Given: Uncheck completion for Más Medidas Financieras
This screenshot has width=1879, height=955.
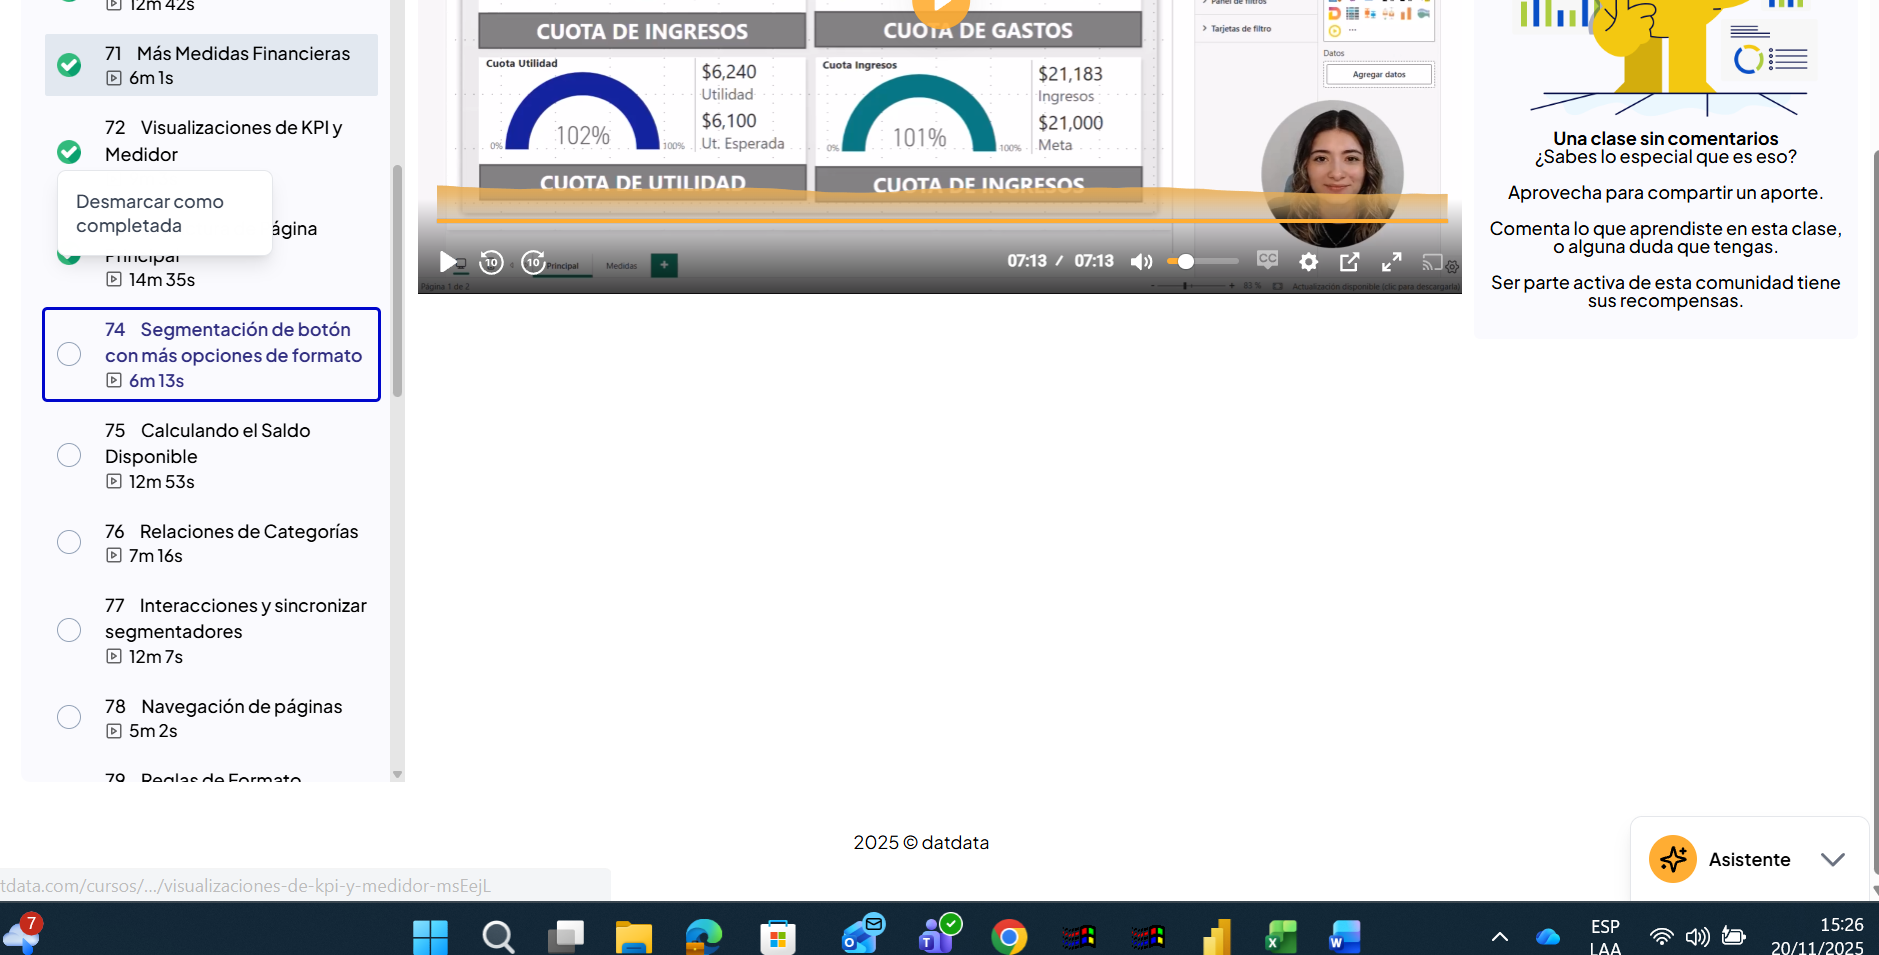Looking at the screenshot, I should click(x=69, y=65).
